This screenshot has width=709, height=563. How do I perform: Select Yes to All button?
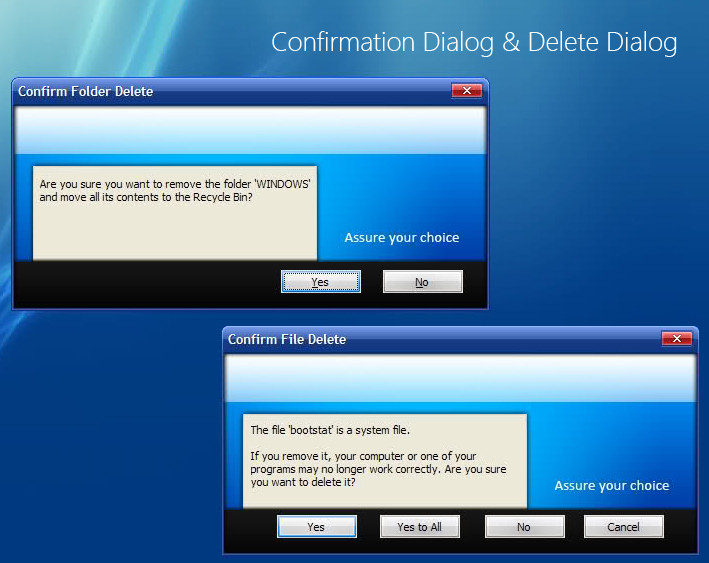(420, 526)
